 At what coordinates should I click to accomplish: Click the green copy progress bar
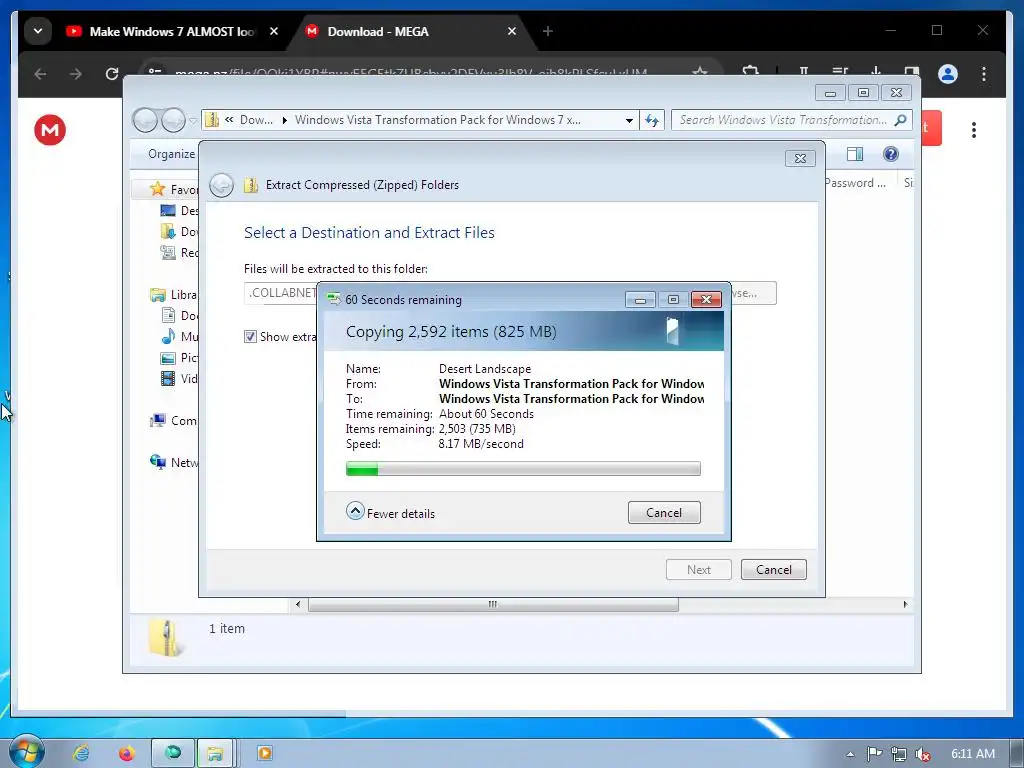coord(523,468)
